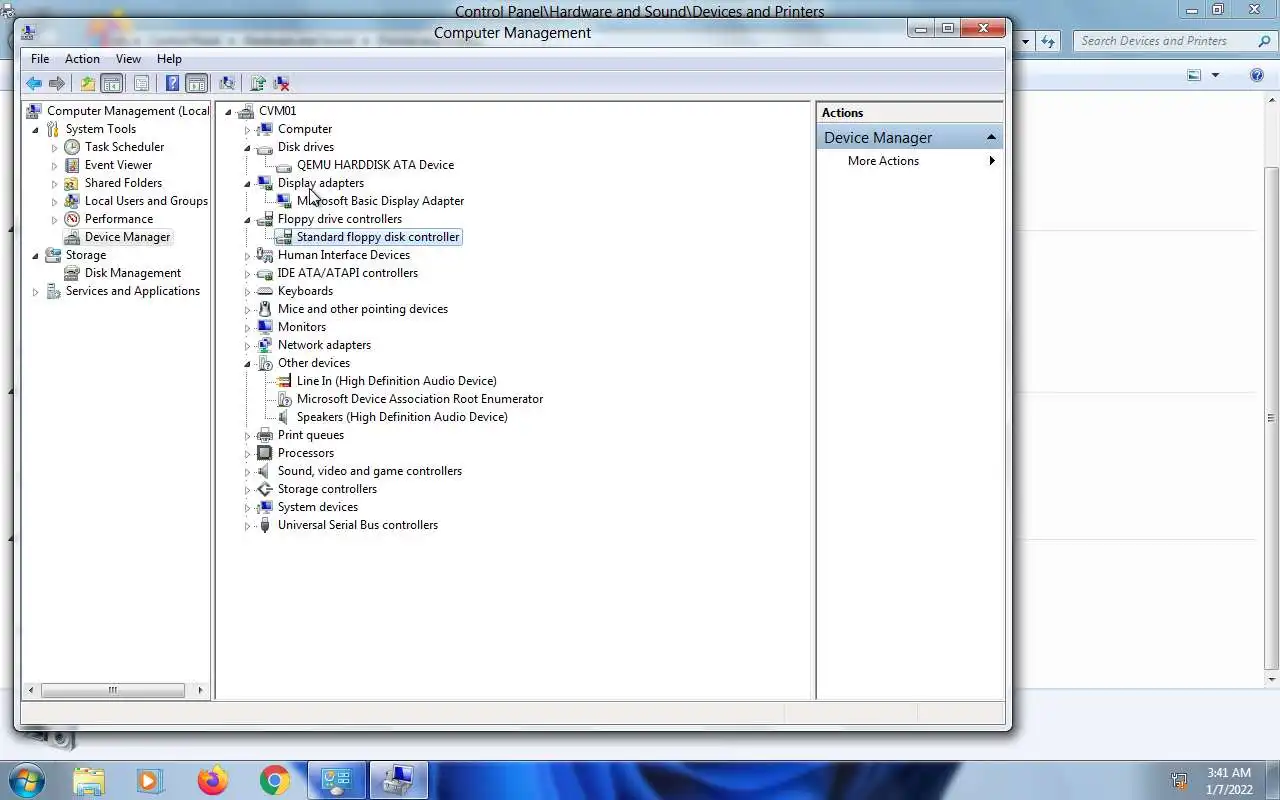Viewport: 1280px width, 800px height.
Task: Select Line In (High Definition Audio Device)
Action: (x=396, y=381)
